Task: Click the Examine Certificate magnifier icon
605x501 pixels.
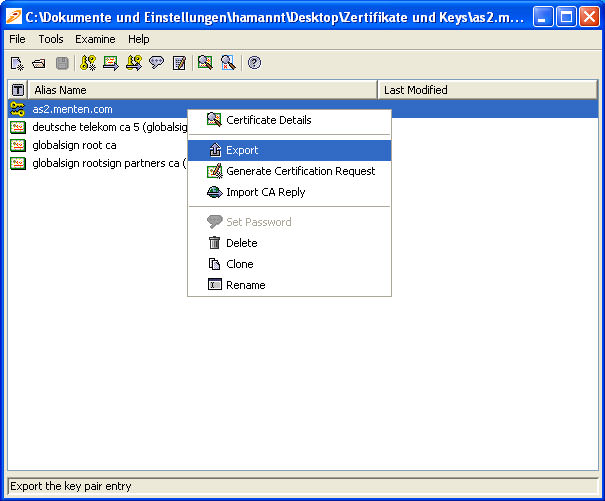Action: tap(205, 63)
